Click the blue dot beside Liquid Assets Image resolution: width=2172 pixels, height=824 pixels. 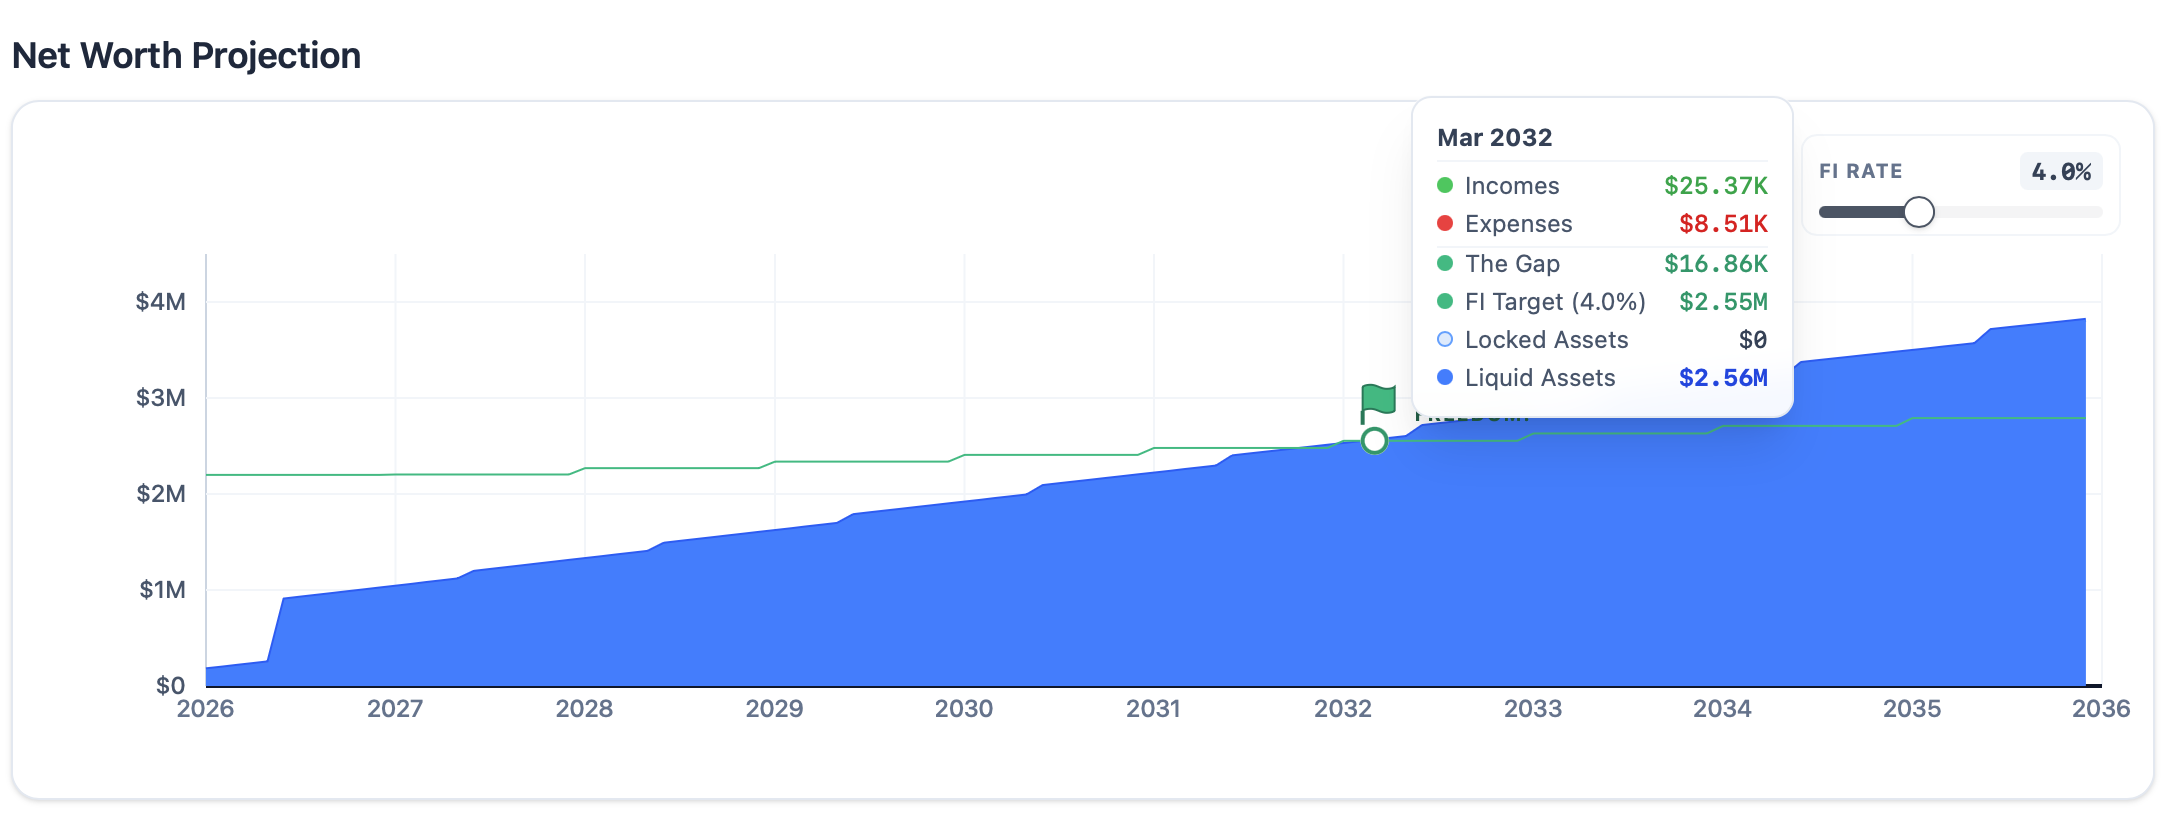click(1445, 377)
